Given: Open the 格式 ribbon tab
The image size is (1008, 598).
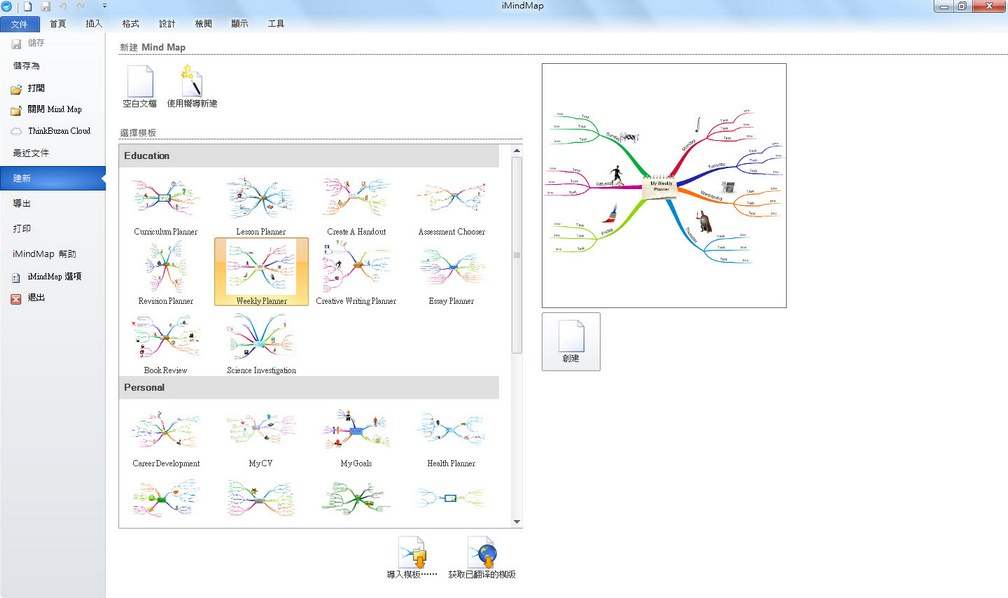Looking at the screenshot, I should point(130,24).
